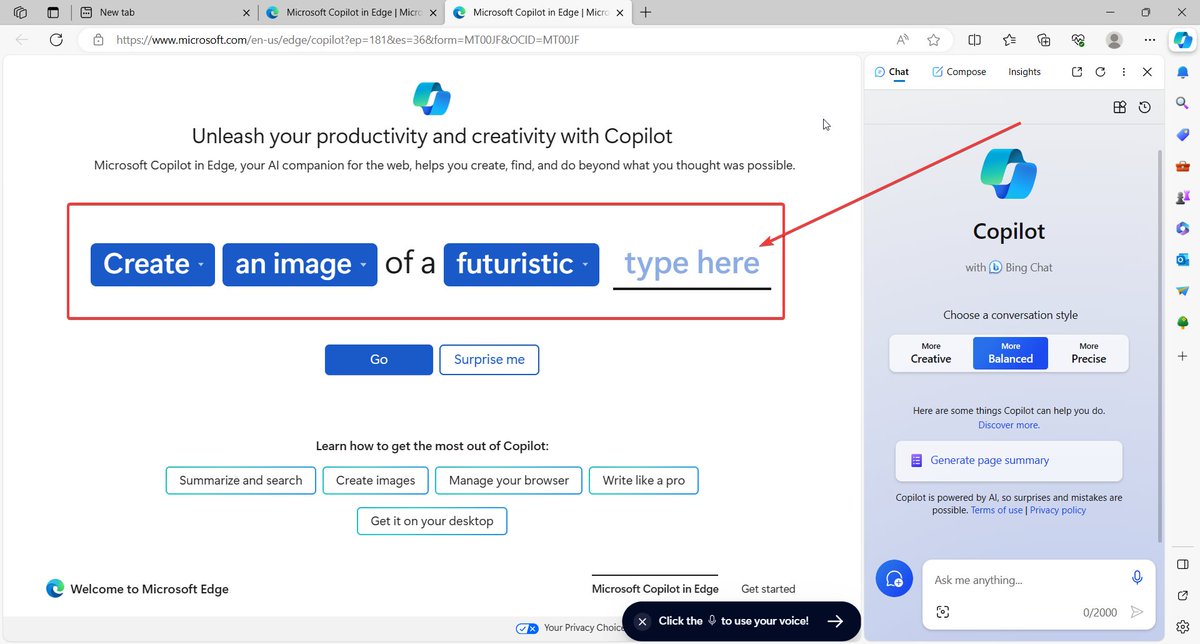Select the Get started page tab
Viewport: 1200px width, 644px height.
tap(768, 589)
